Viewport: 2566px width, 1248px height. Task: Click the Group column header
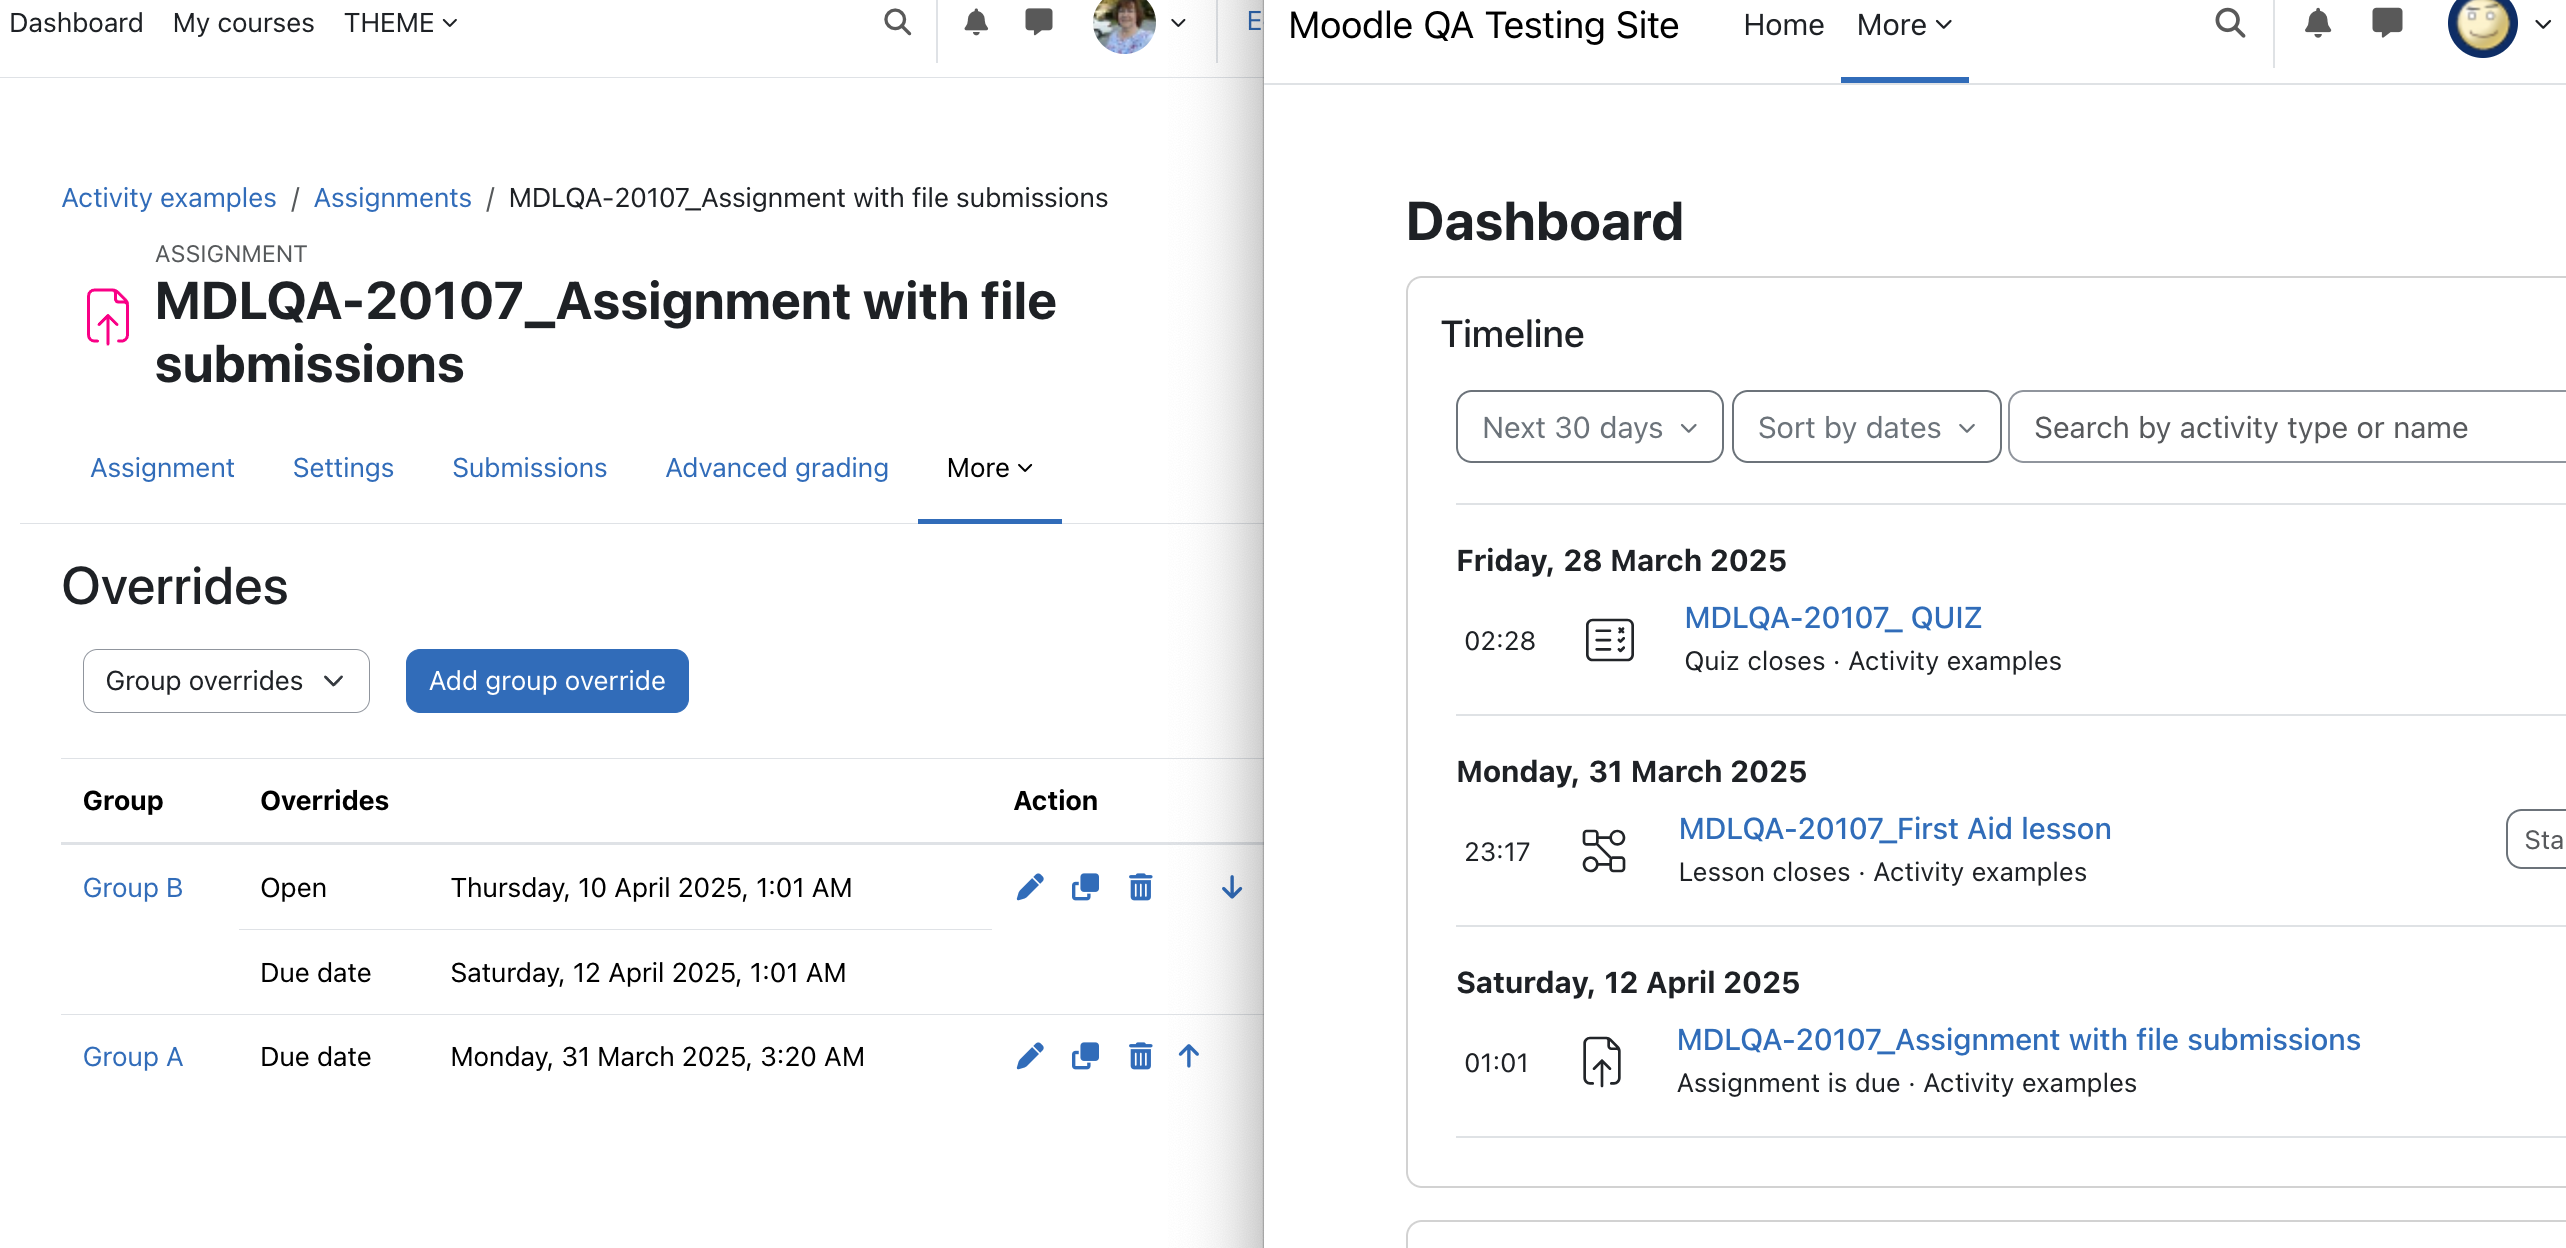click(123, 801)
